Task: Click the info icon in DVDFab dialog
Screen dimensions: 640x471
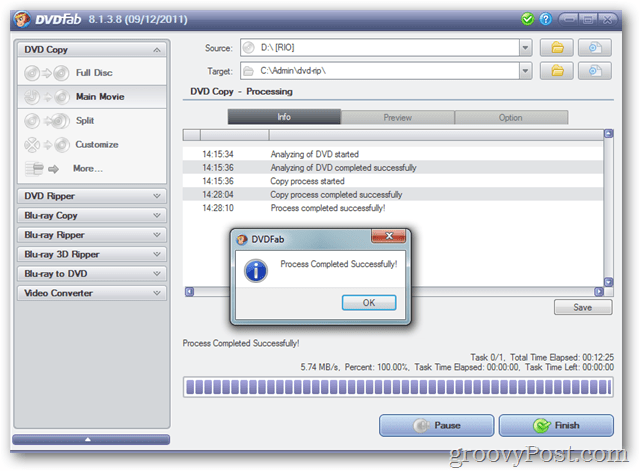Action: 256,271
